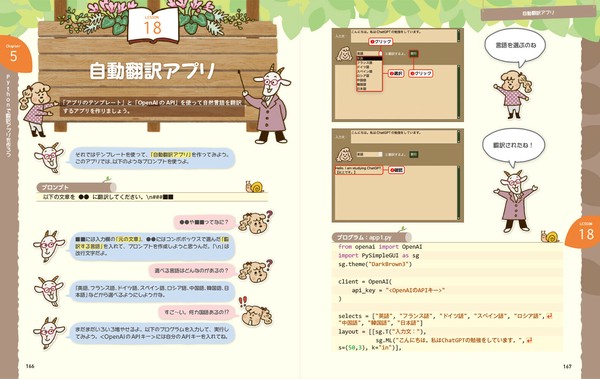
Task: Click the 実行 button marked ❸クリック
Action: pos(414,54)
